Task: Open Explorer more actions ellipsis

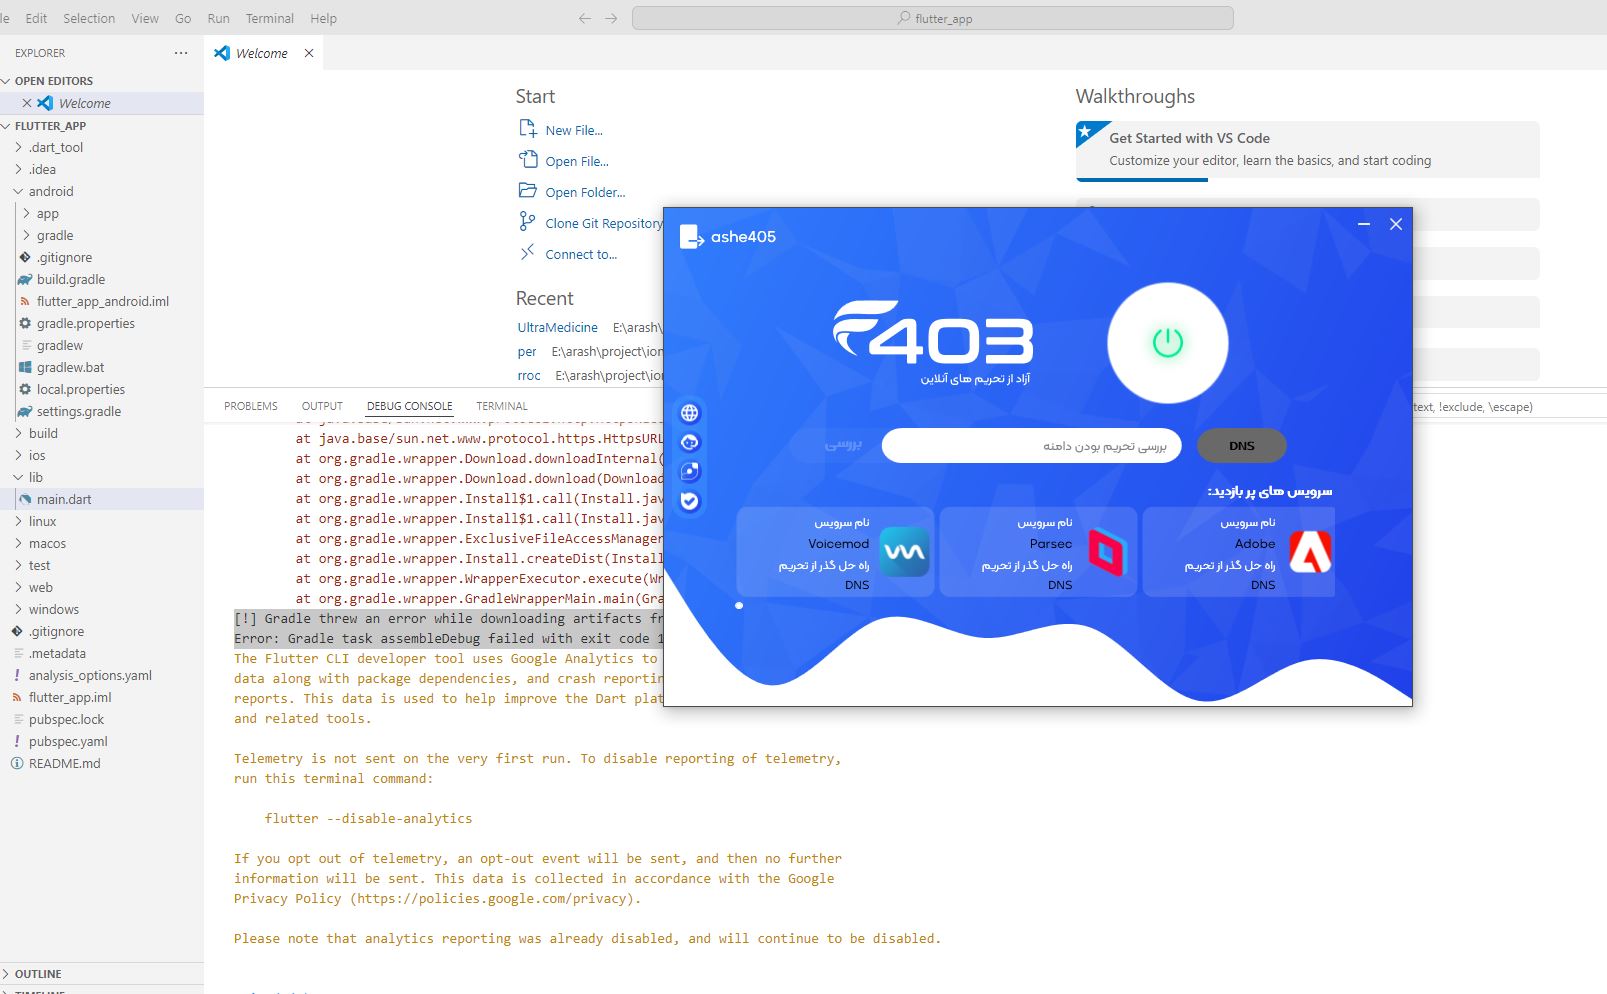Action: coord(181,53)
